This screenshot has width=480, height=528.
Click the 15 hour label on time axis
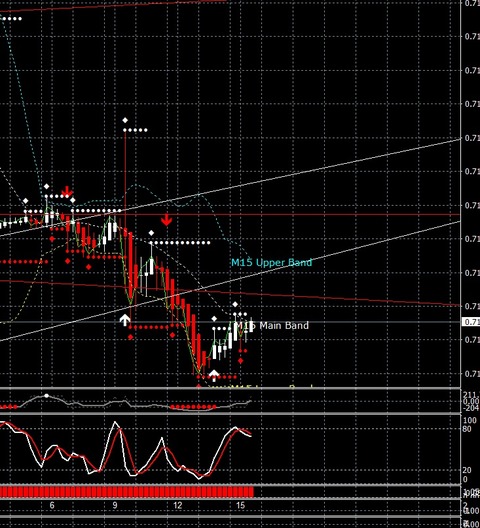(240, 505)
